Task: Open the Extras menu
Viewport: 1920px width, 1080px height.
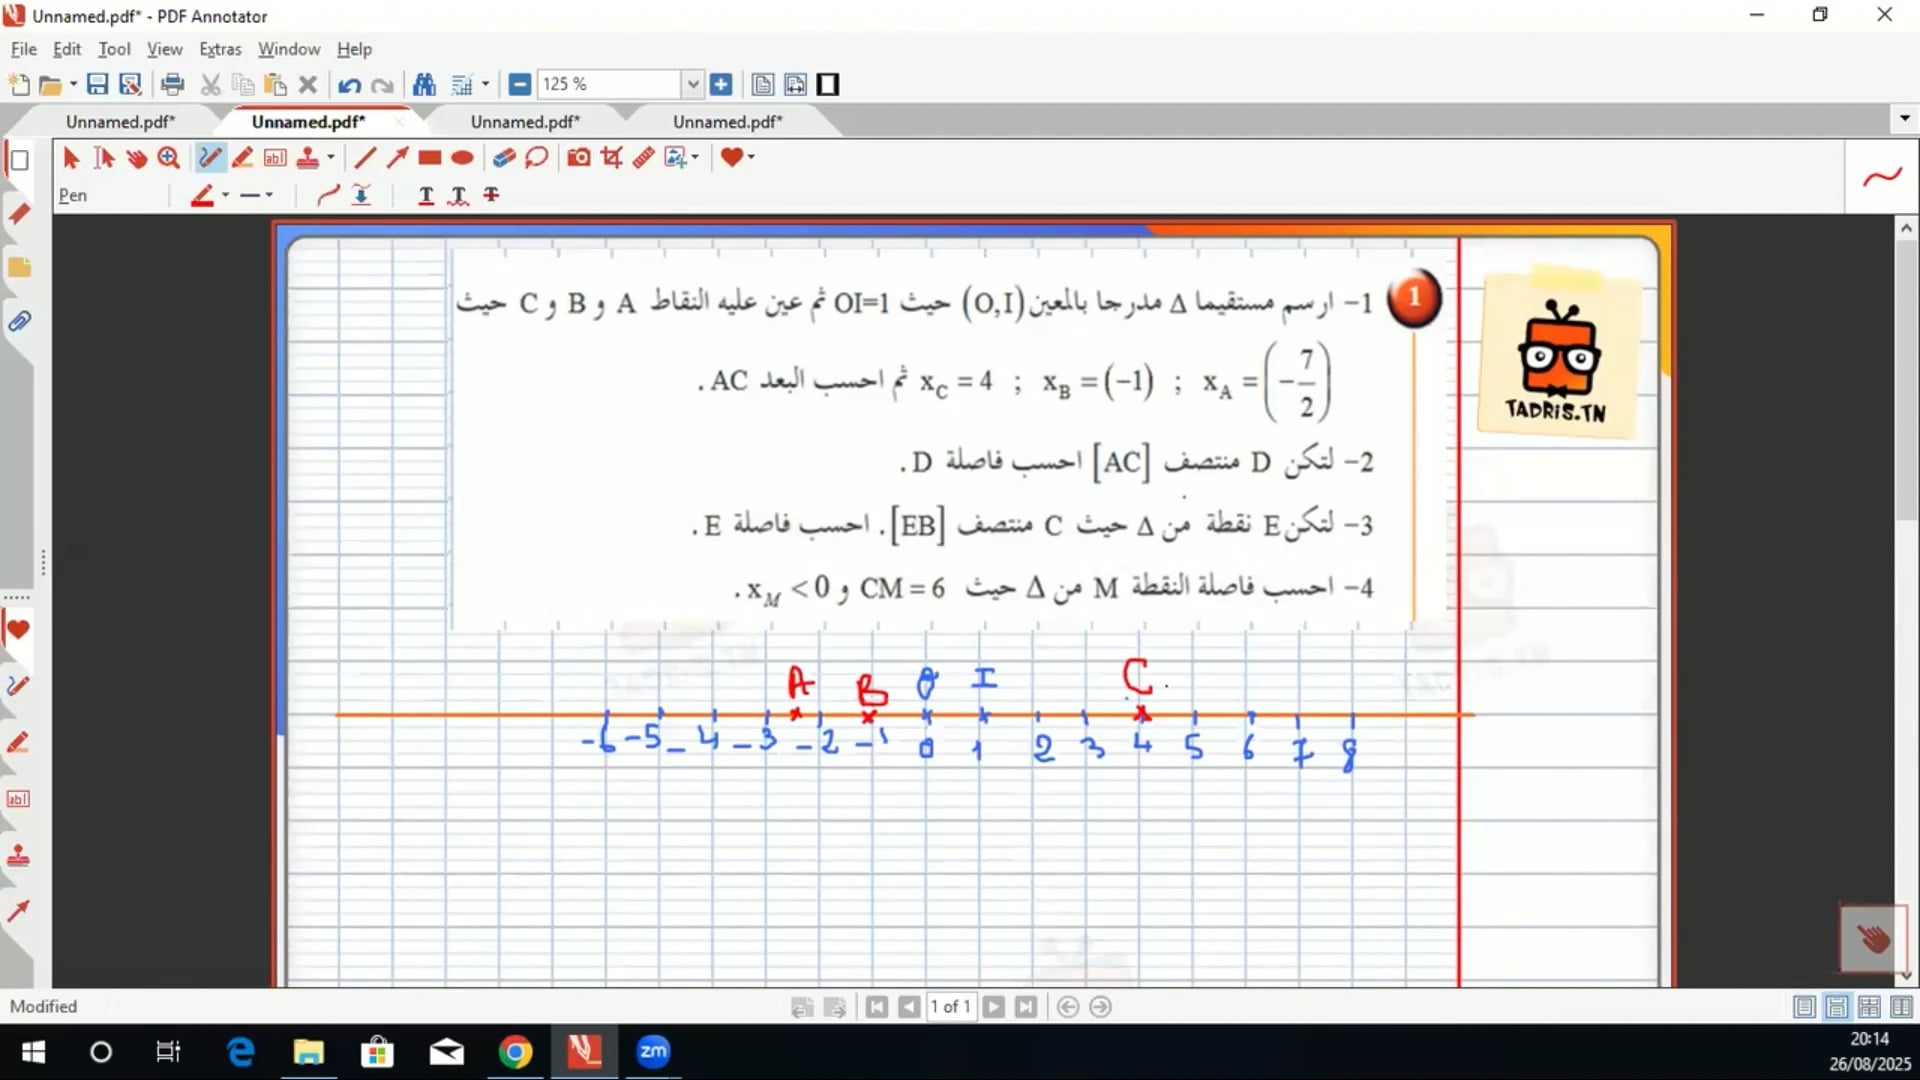Action: pos(220,49)
